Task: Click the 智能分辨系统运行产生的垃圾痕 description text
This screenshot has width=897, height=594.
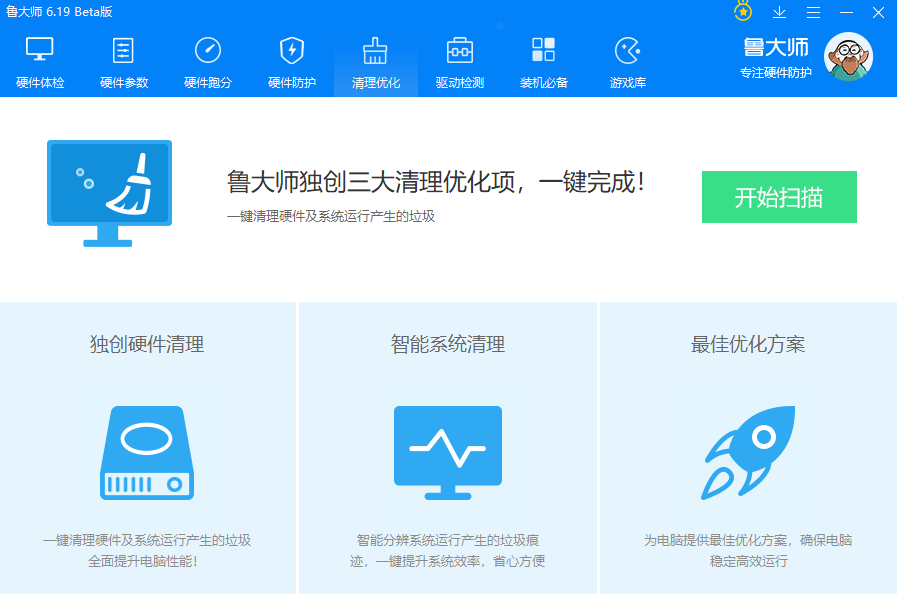Action: tap(448, 540)
